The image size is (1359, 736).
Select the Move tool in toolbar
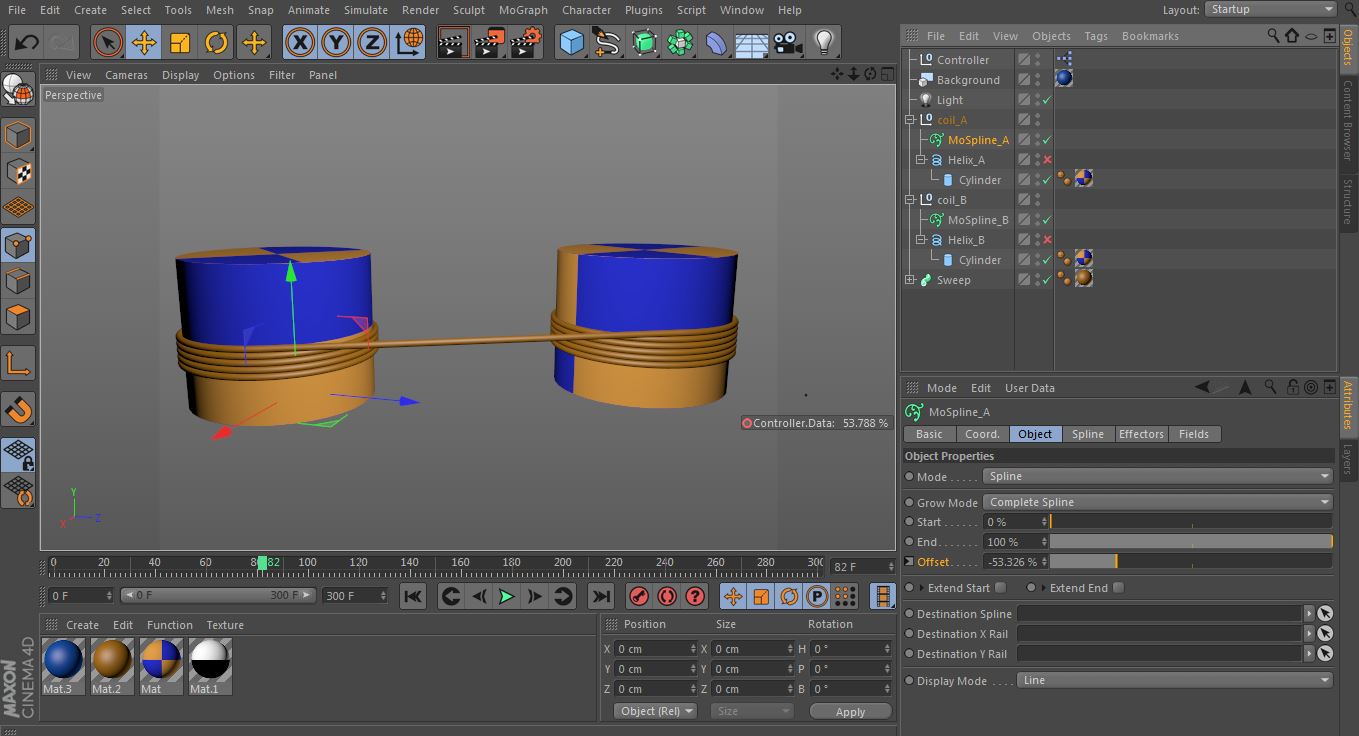point(144,43)
